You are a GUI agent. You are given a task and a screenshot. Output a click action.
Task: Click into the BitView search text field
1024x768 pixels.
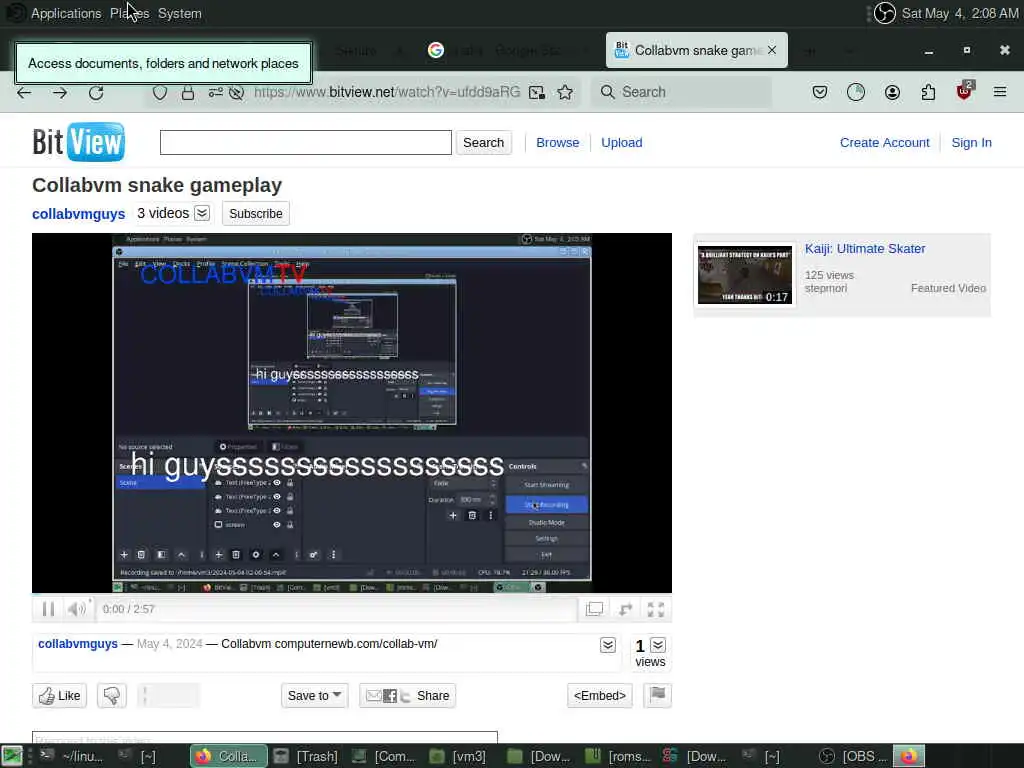click(x=306, y=142)
